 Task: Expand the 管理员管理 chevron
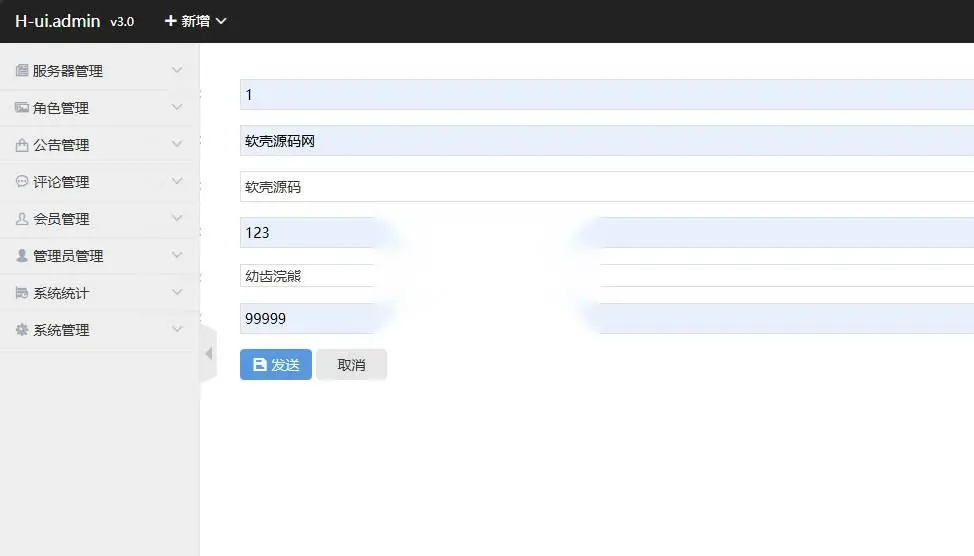point(177,255)
